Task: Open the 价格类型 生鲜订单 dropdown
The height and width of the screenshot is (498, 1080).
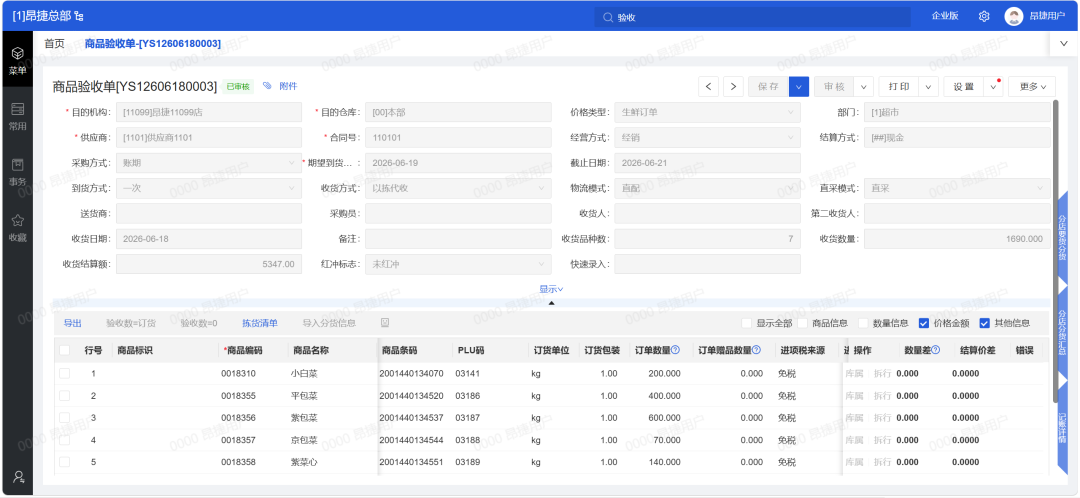Action: (707, 112)
